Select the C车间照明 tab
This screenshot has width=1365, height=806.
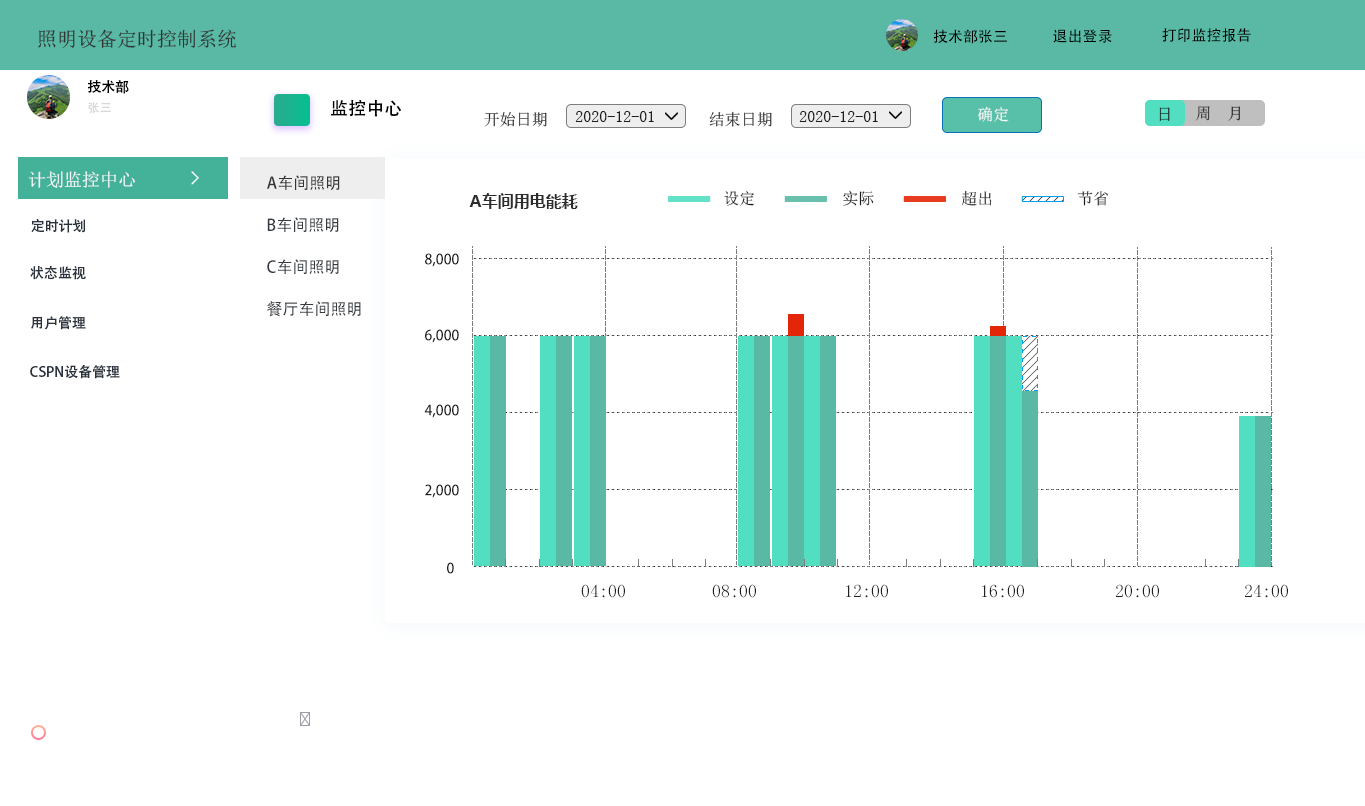[x=303, y=267]
